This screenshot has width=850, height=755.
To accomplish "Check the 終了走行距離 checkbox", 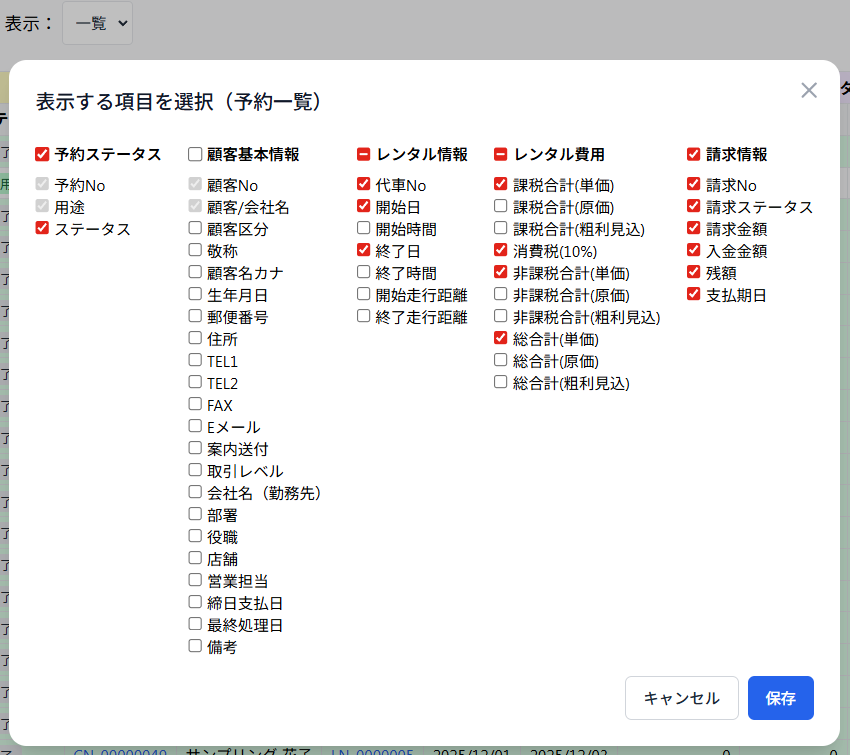I will (364, 316).
